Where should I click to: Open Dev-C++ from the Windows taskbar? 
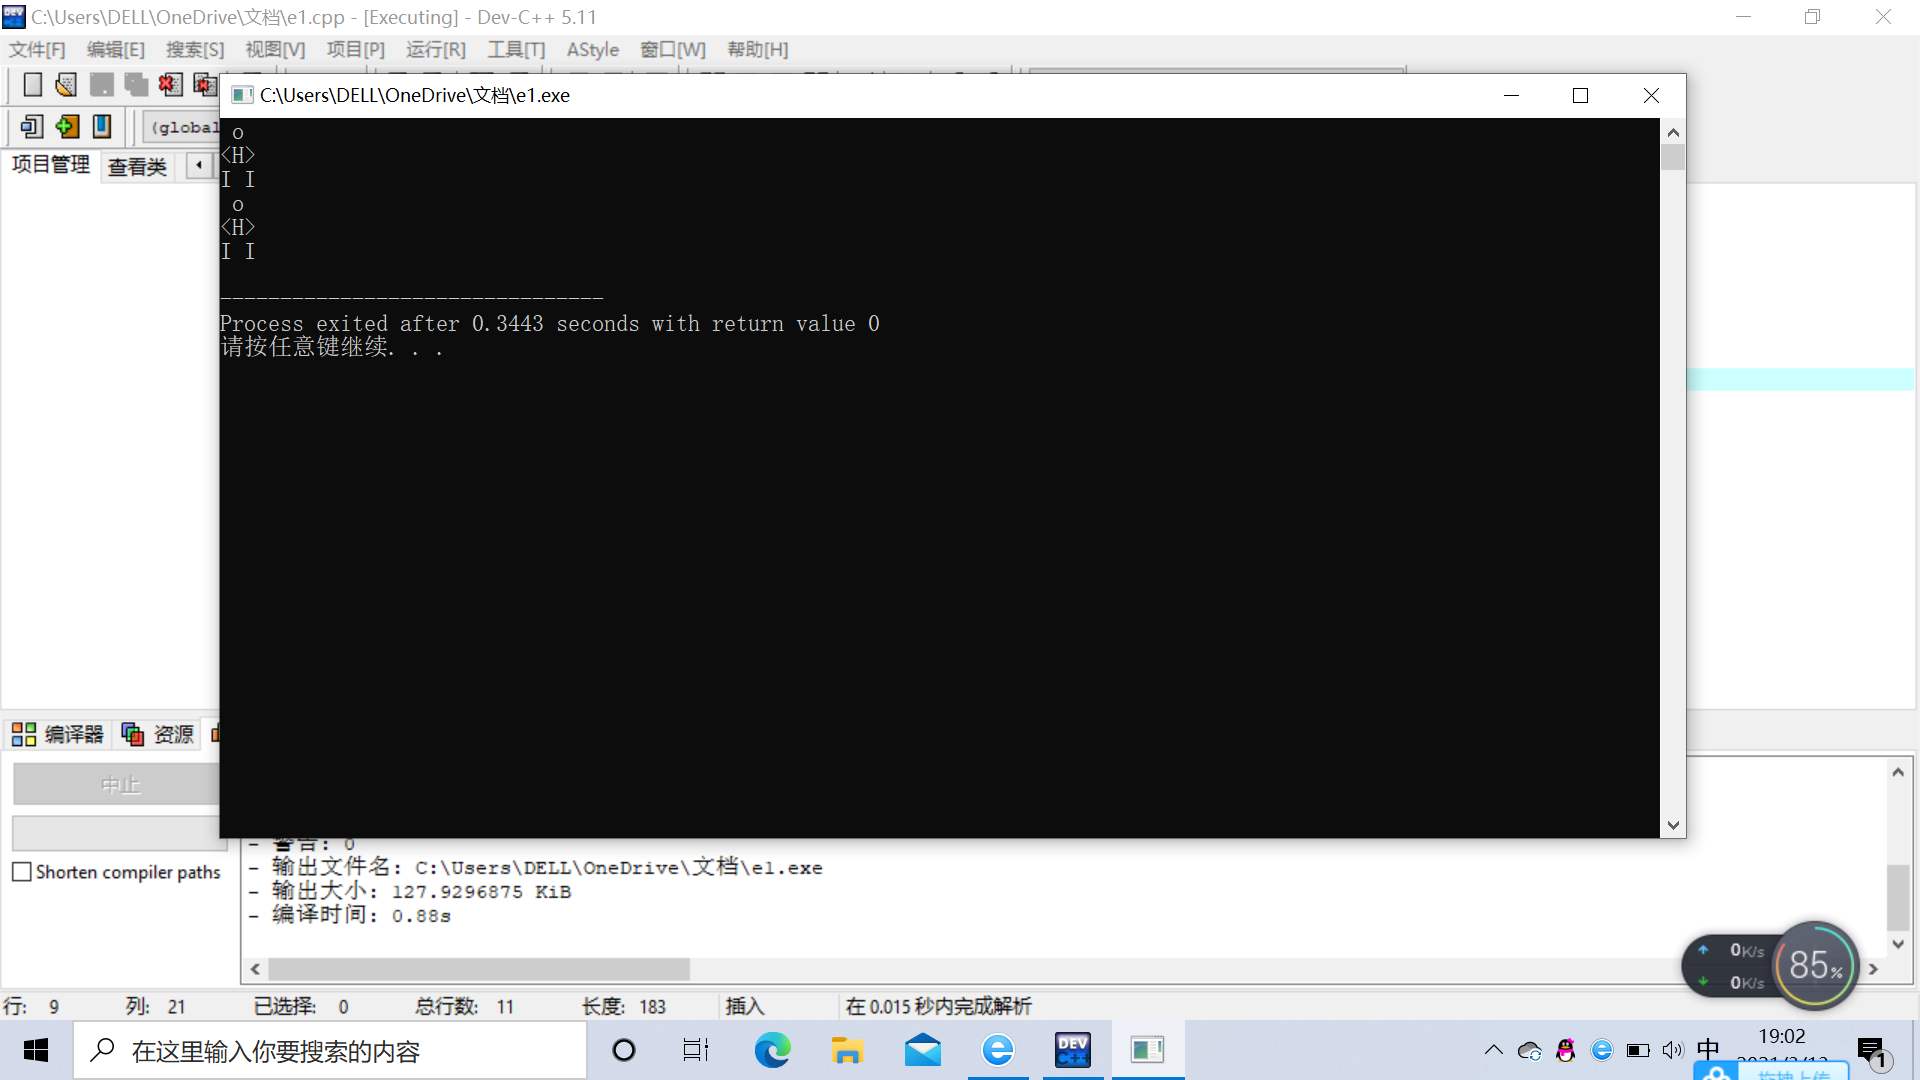(x=1072, y=1050)
